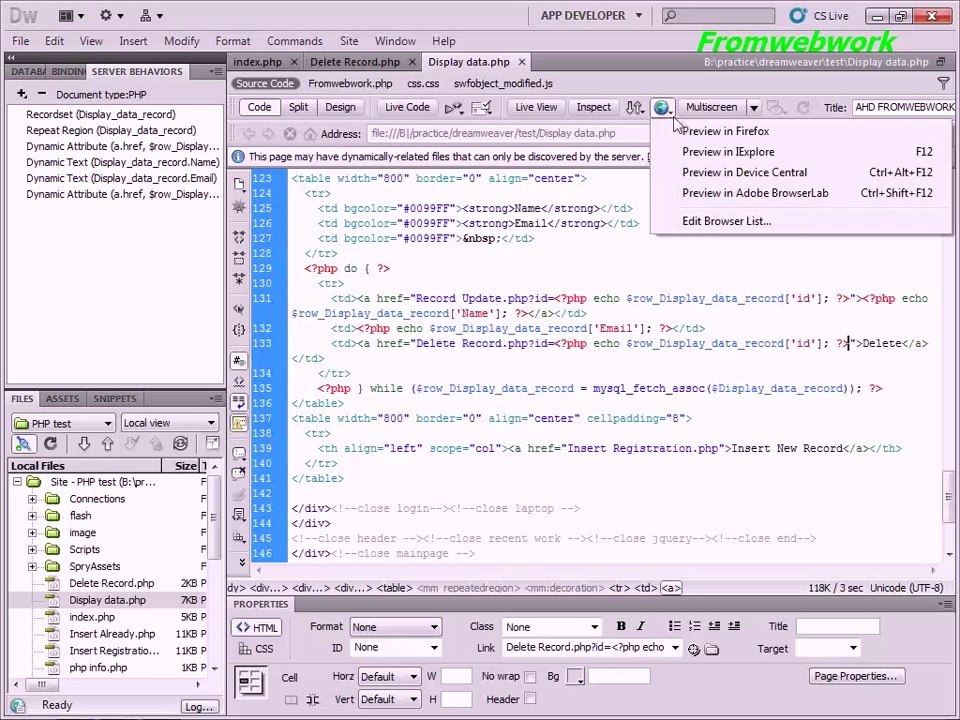This screenshot has width=960, height=720.
Task: Switch to the SNIPPETS panel tab
Action: pos(115,399)
